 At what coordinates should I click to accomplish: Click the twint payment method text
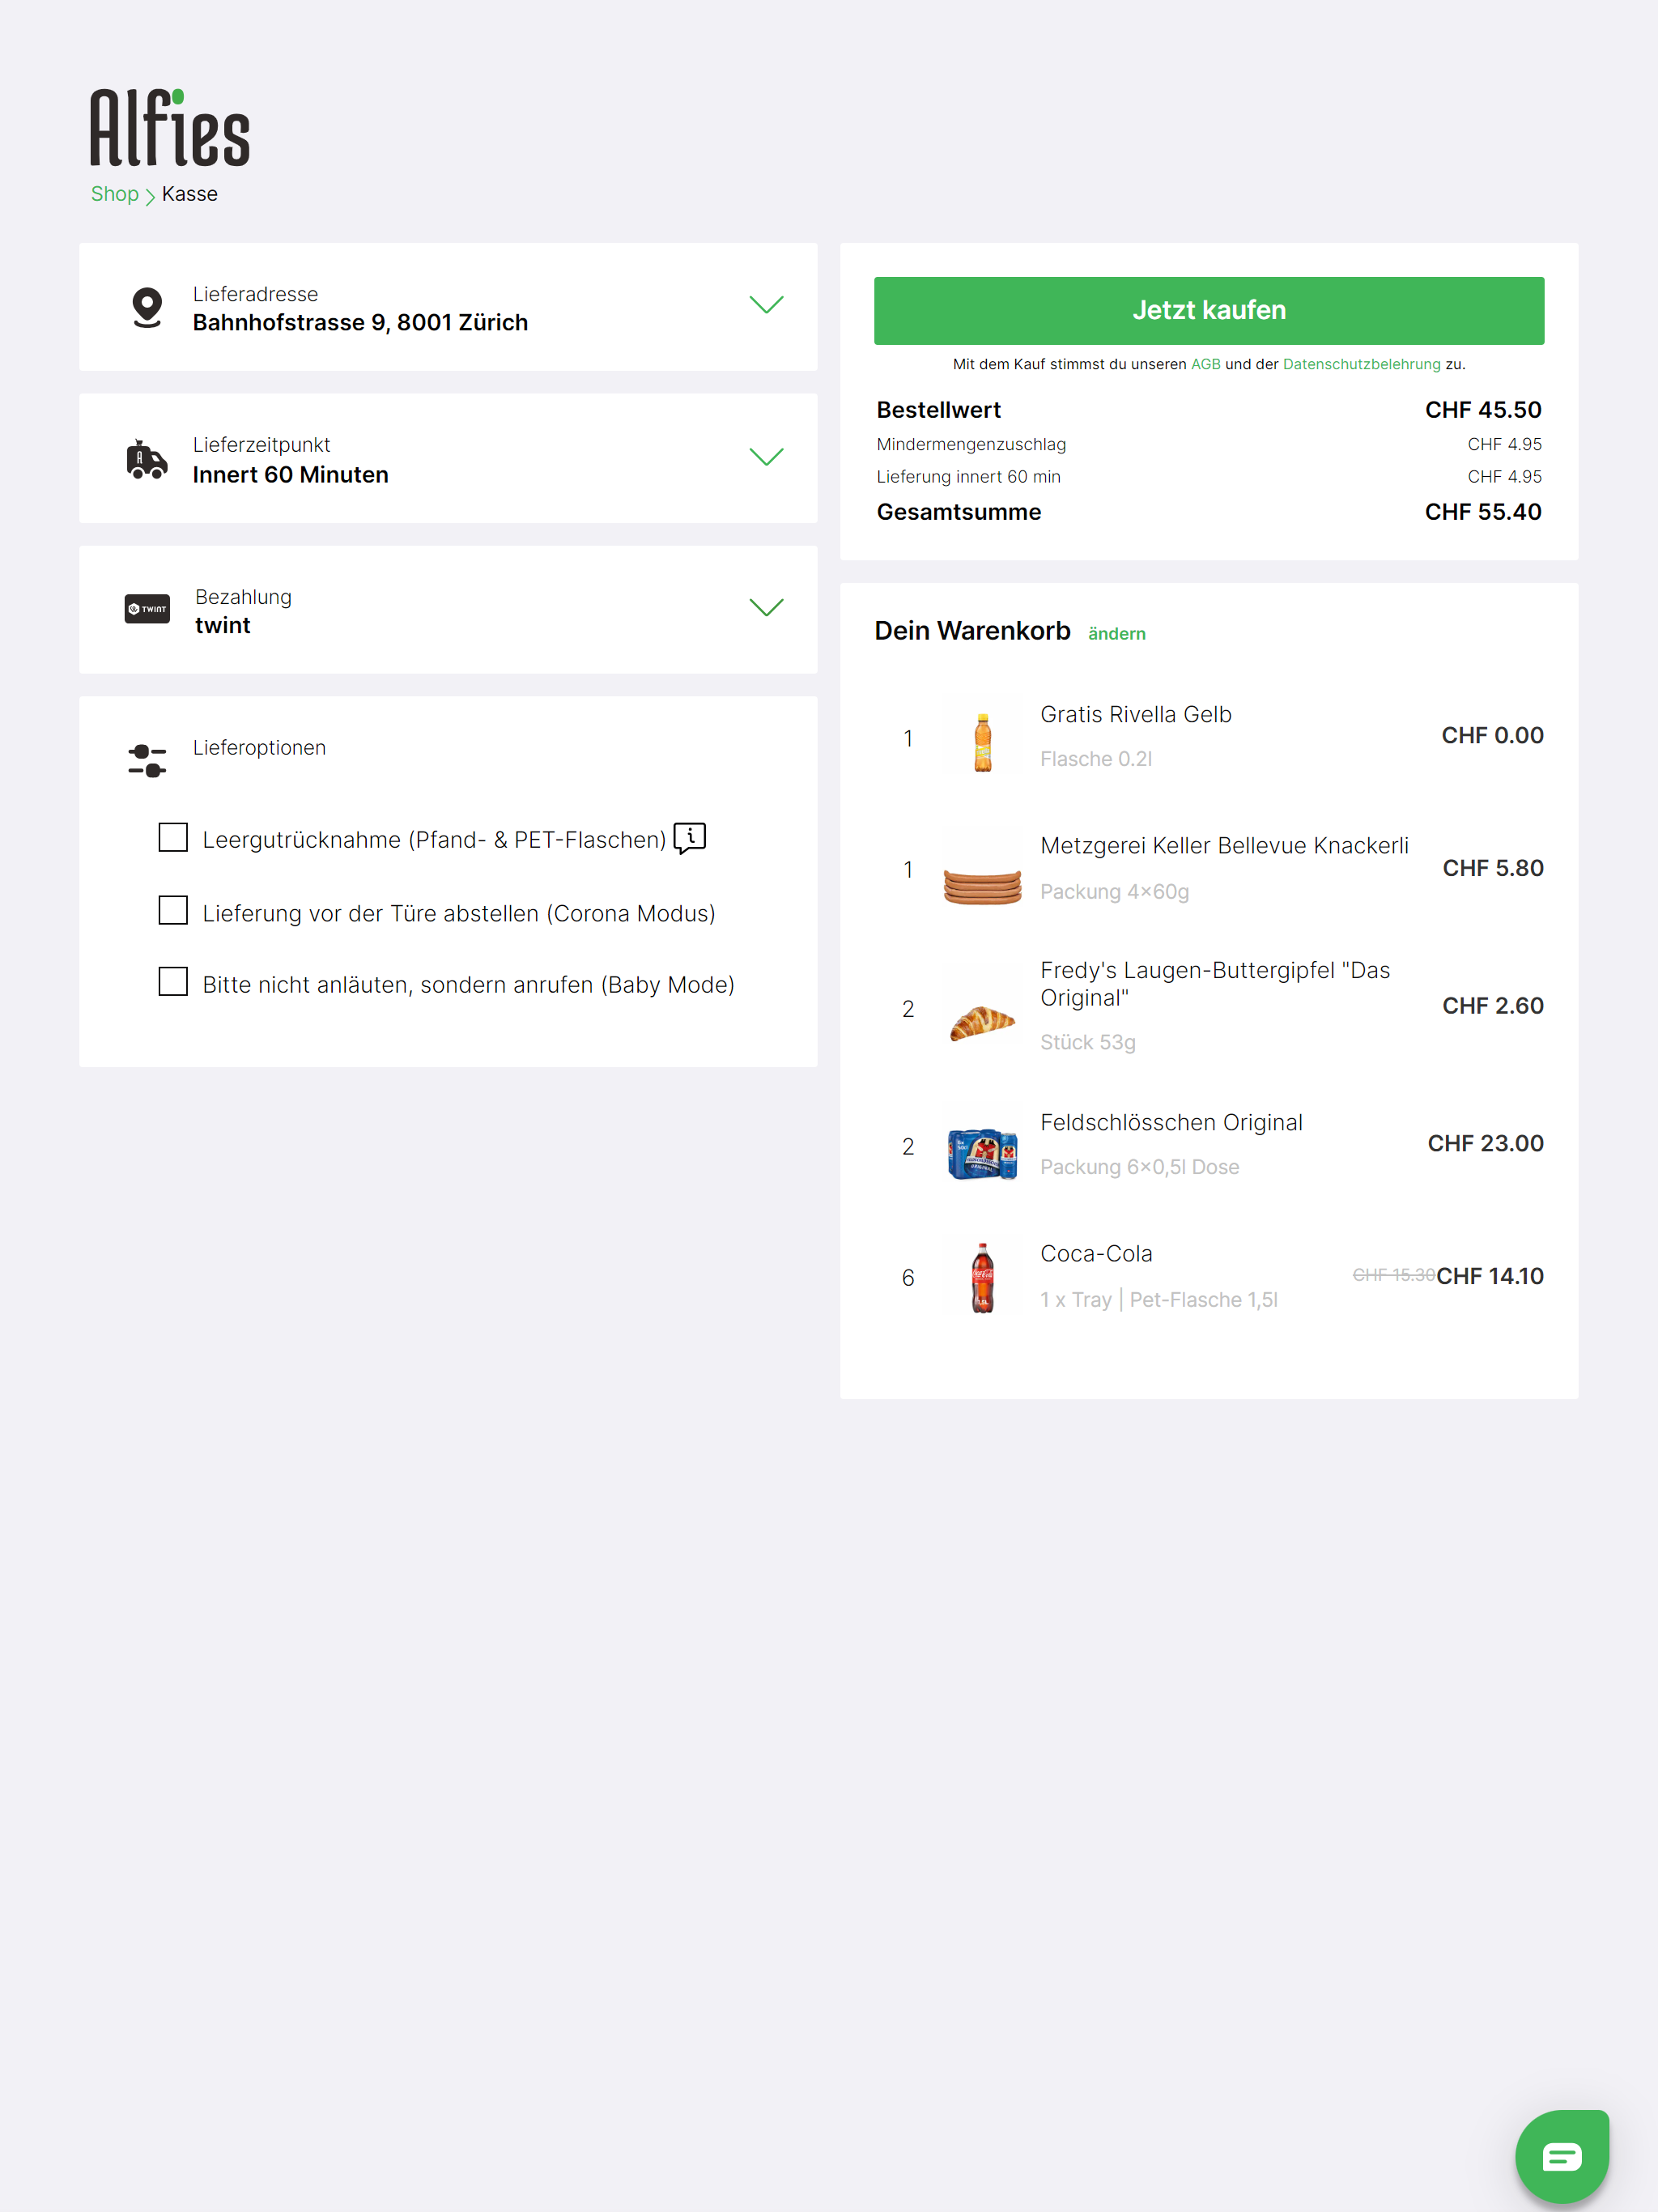223,626
